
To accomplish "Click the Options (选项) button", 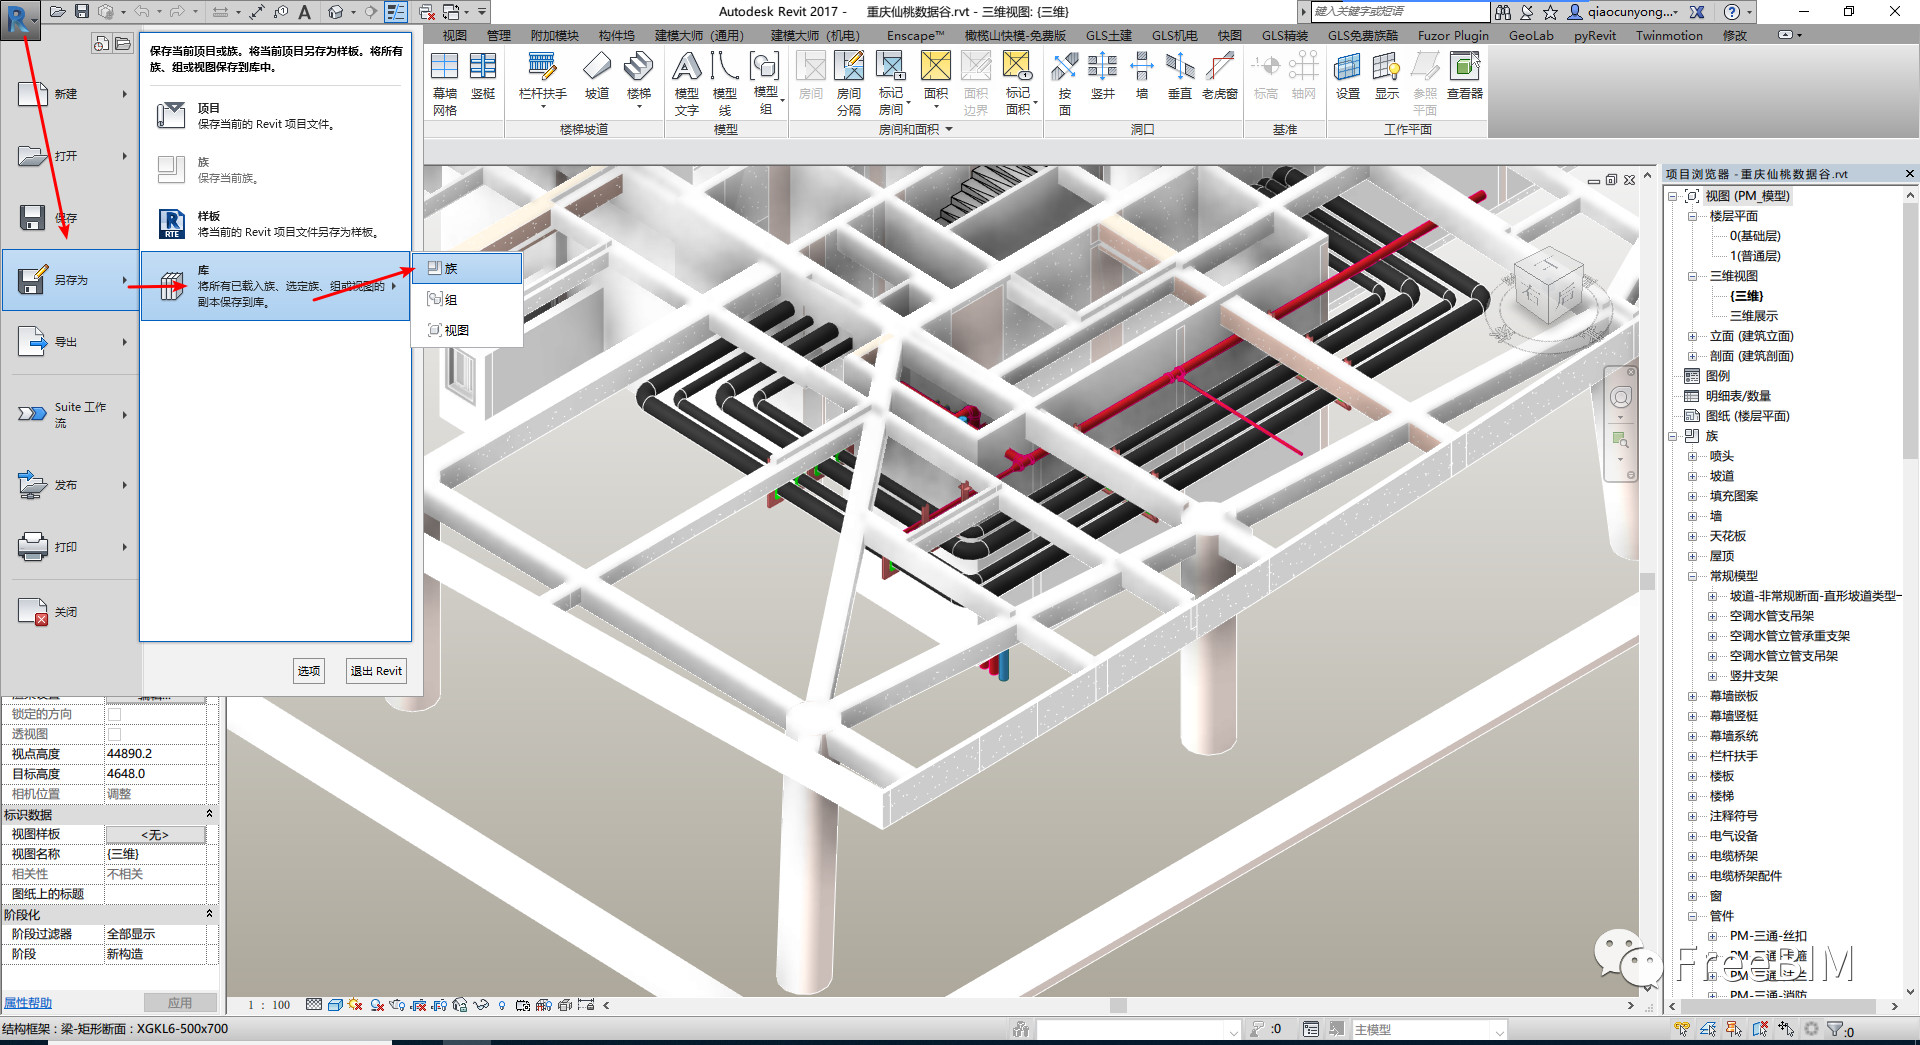I will (309, 671).
